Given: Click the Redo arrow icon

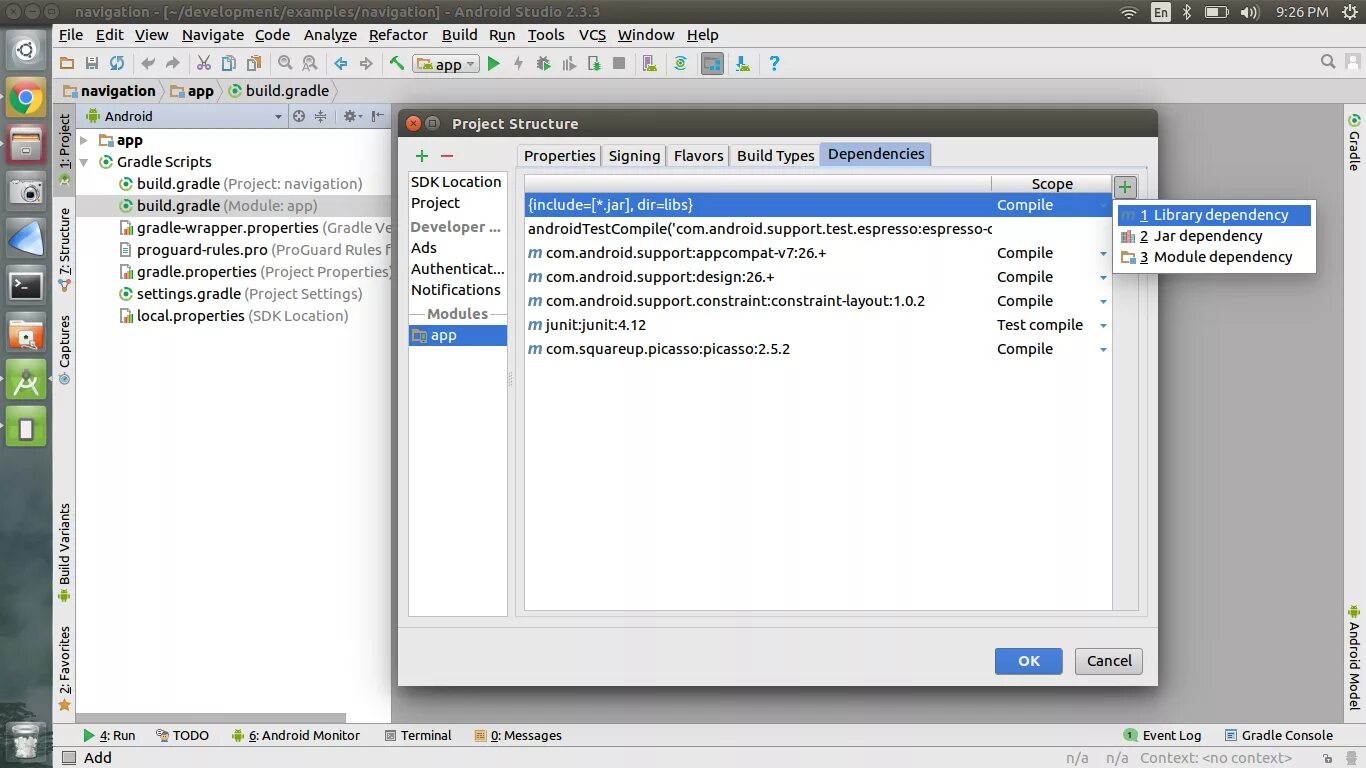Looking at the screenshot, I should tap(172, 63).
